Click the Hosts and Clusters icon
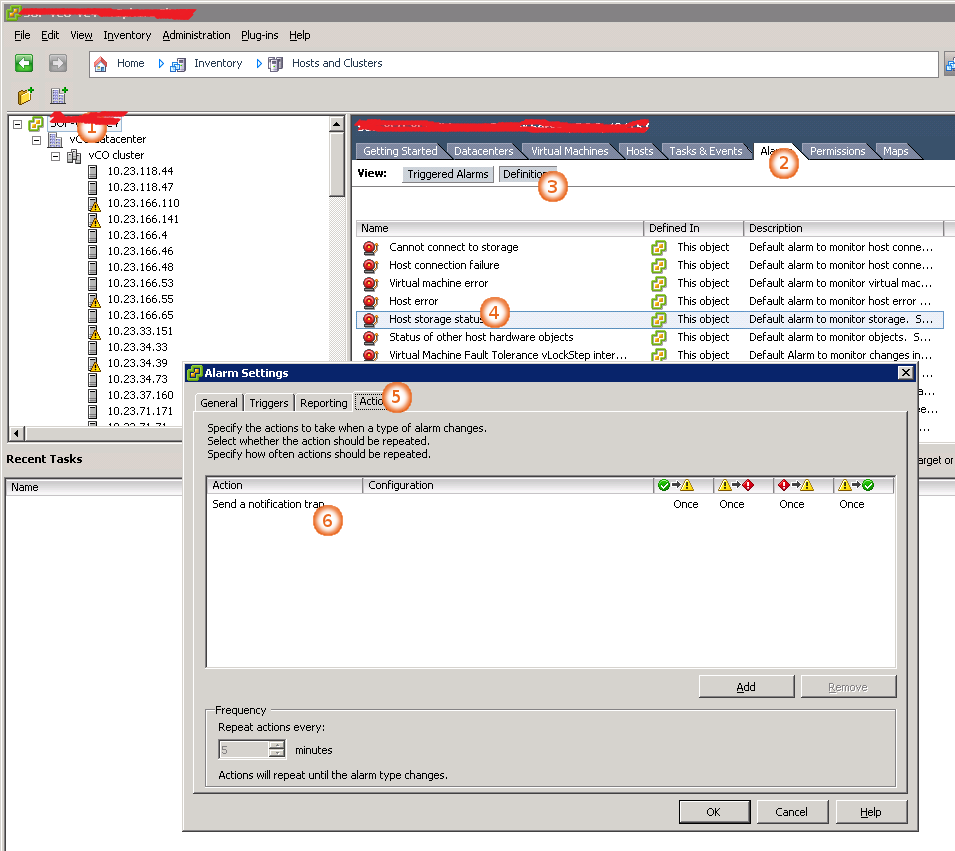 pos(265,63)
